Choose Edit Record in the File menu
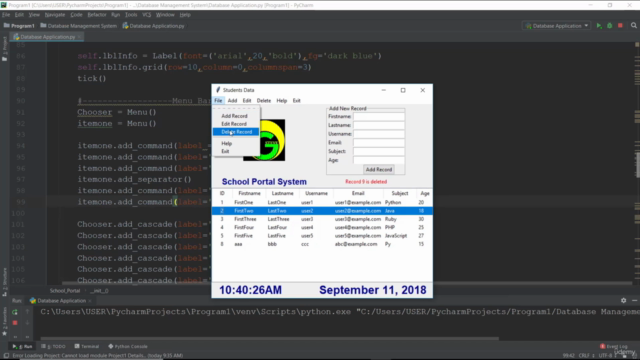This screenshot has width=640, height=360. [234, 124]
